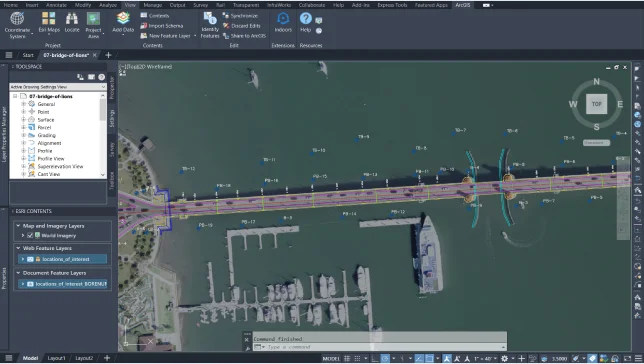Open Esri Maps in the ribbon
Viewport: 644px width, 364px height.
click(49, 22)
